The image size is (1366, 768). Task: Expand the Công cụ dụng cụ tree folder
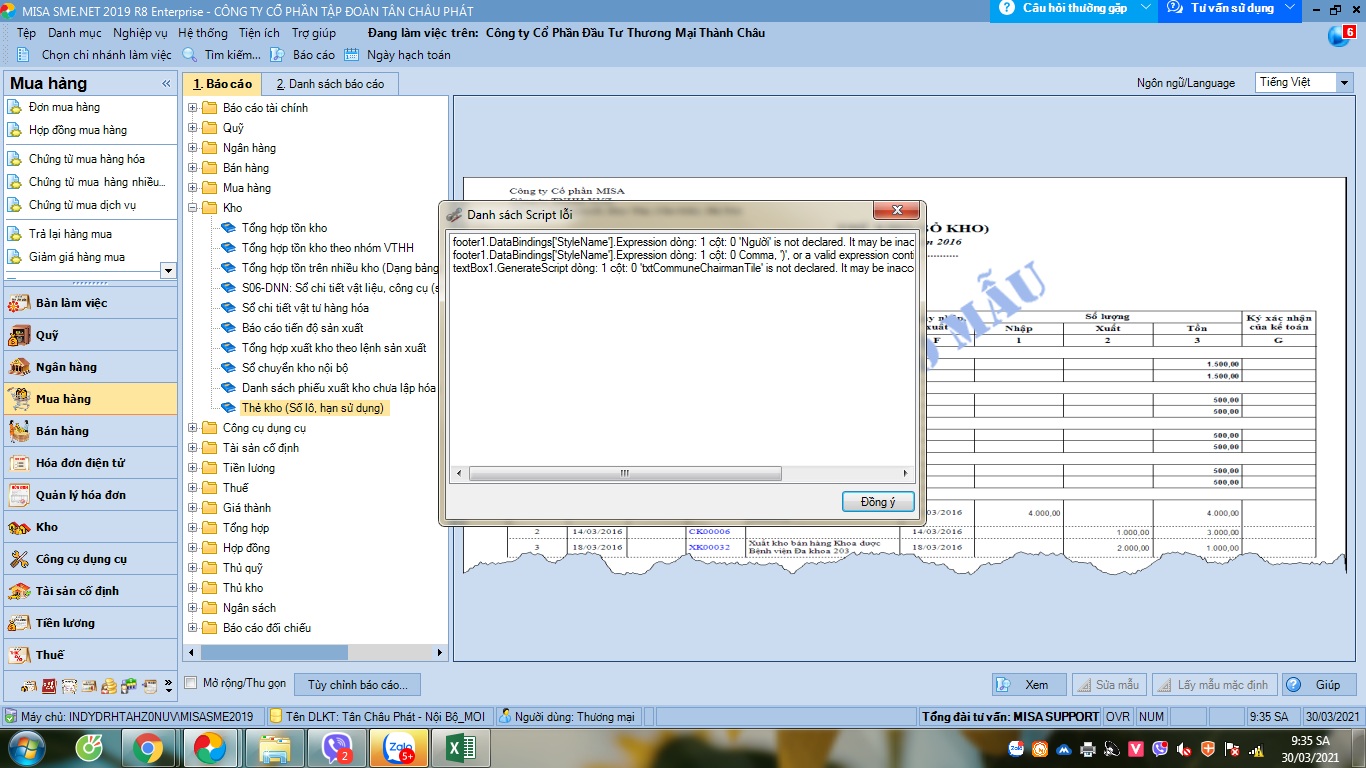(193, 428)
